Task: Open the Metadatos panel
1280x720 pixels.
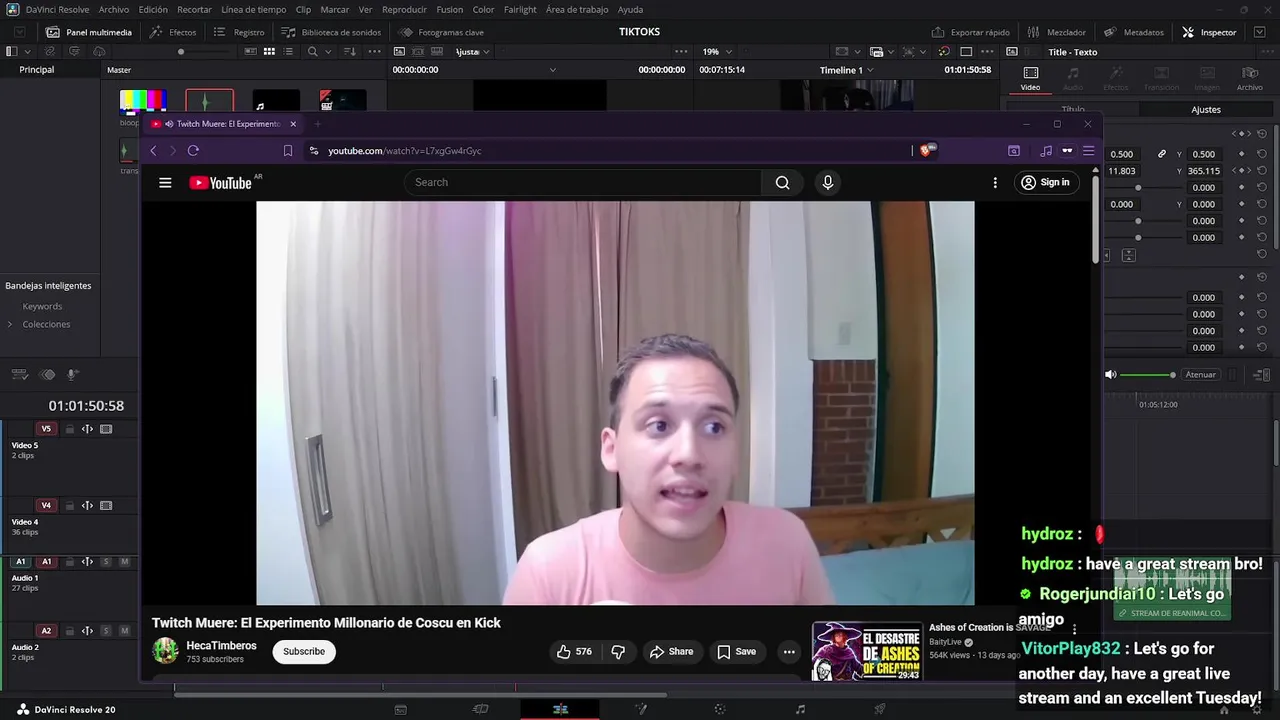Action: (1134, 32)
